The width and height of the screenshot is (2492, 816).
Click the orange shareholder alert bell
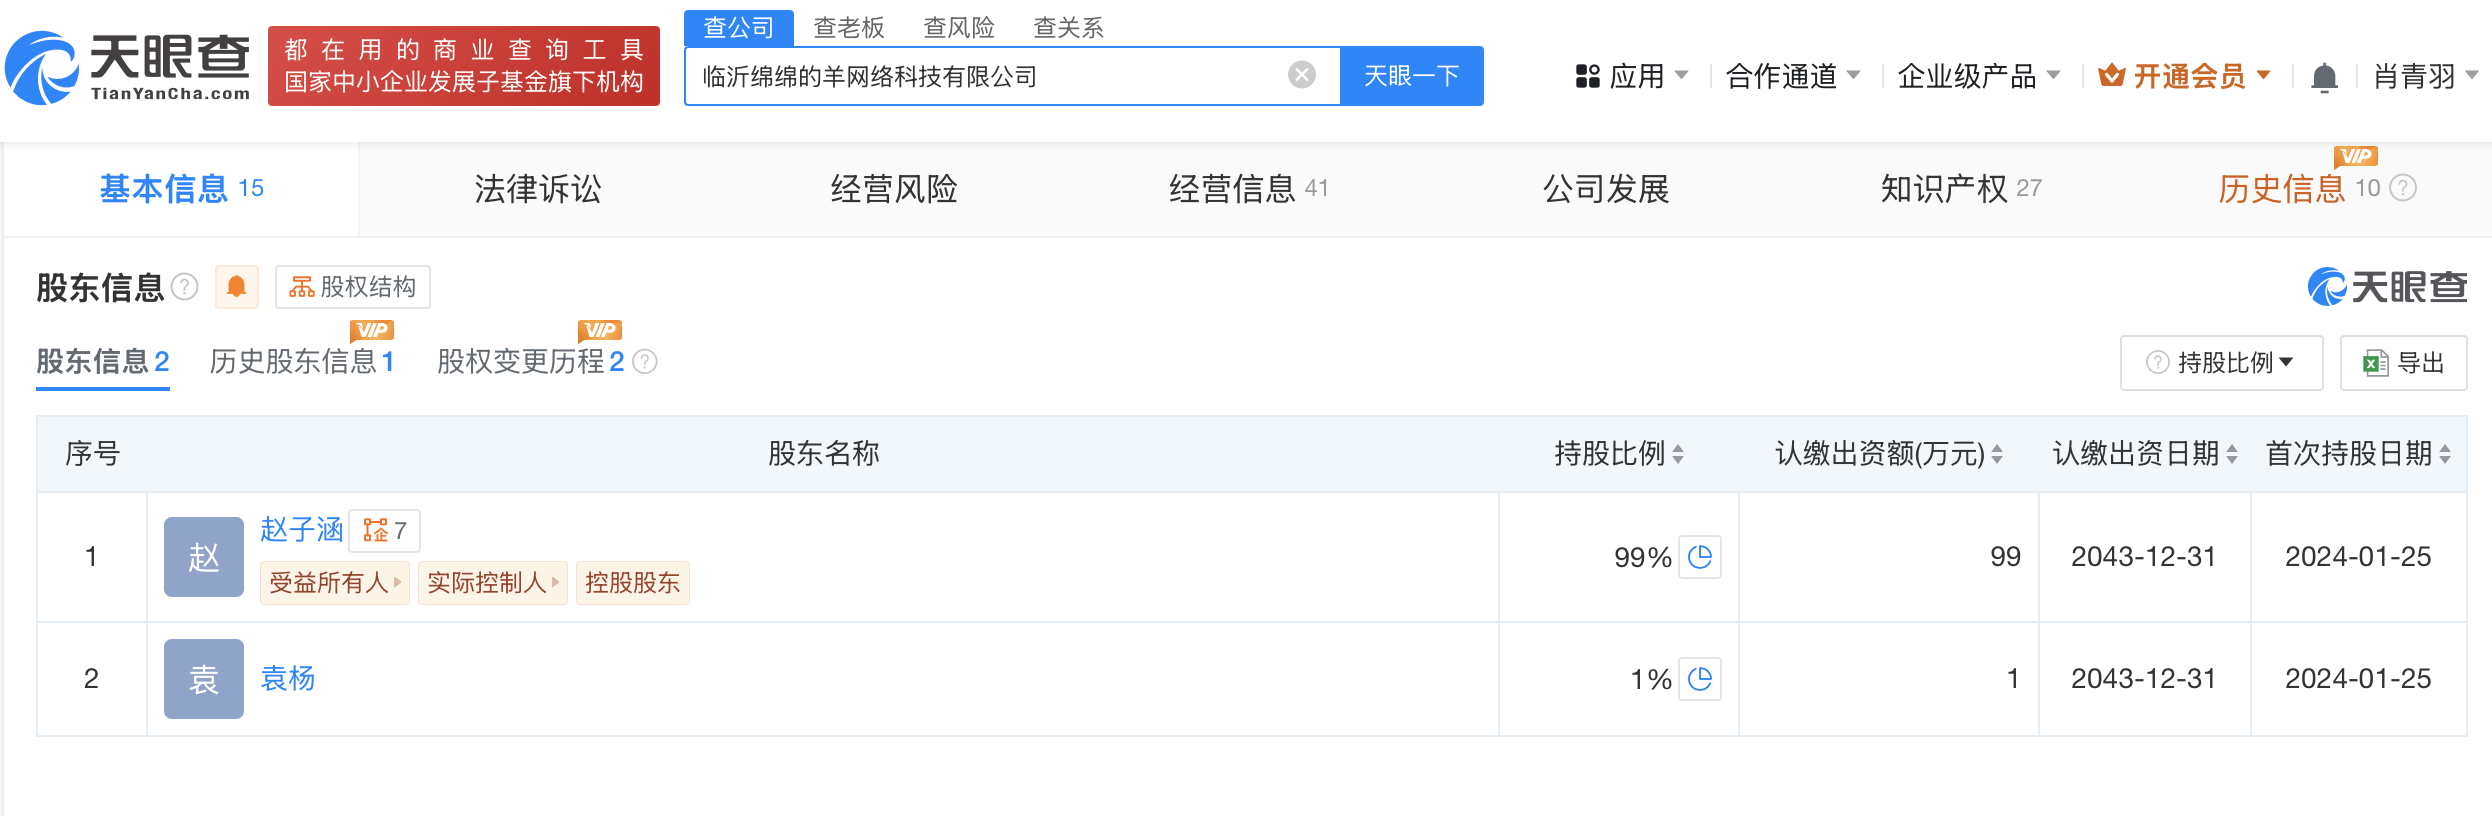(x=237, y=287)
